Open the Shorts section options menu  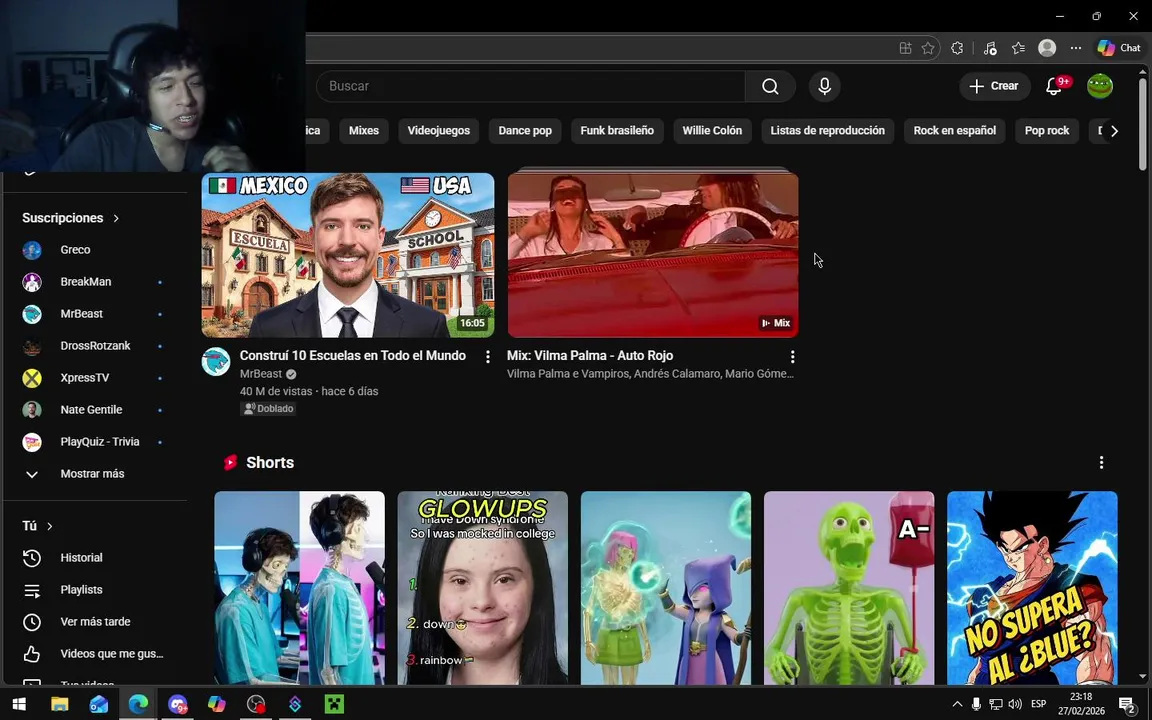point(1101,462)
